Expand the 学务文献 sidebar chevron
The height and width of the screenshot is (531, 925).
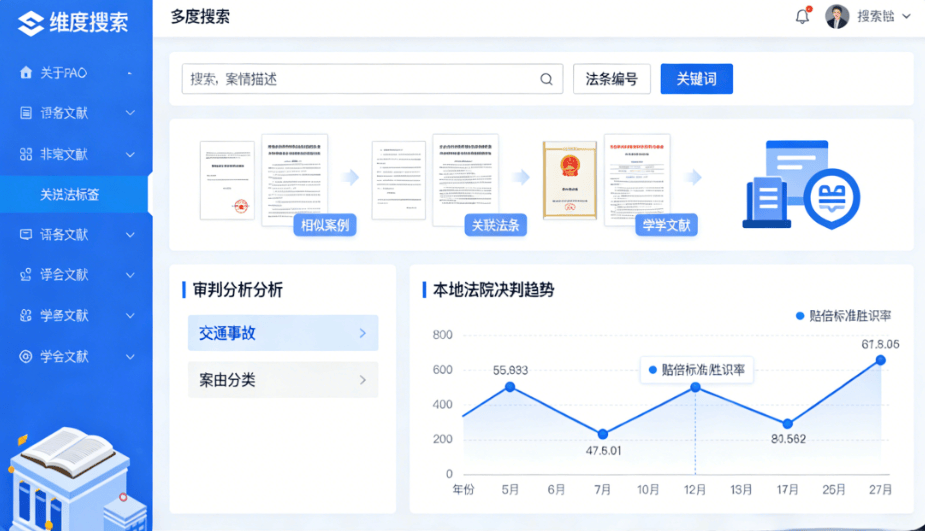[x=130, y=316]
